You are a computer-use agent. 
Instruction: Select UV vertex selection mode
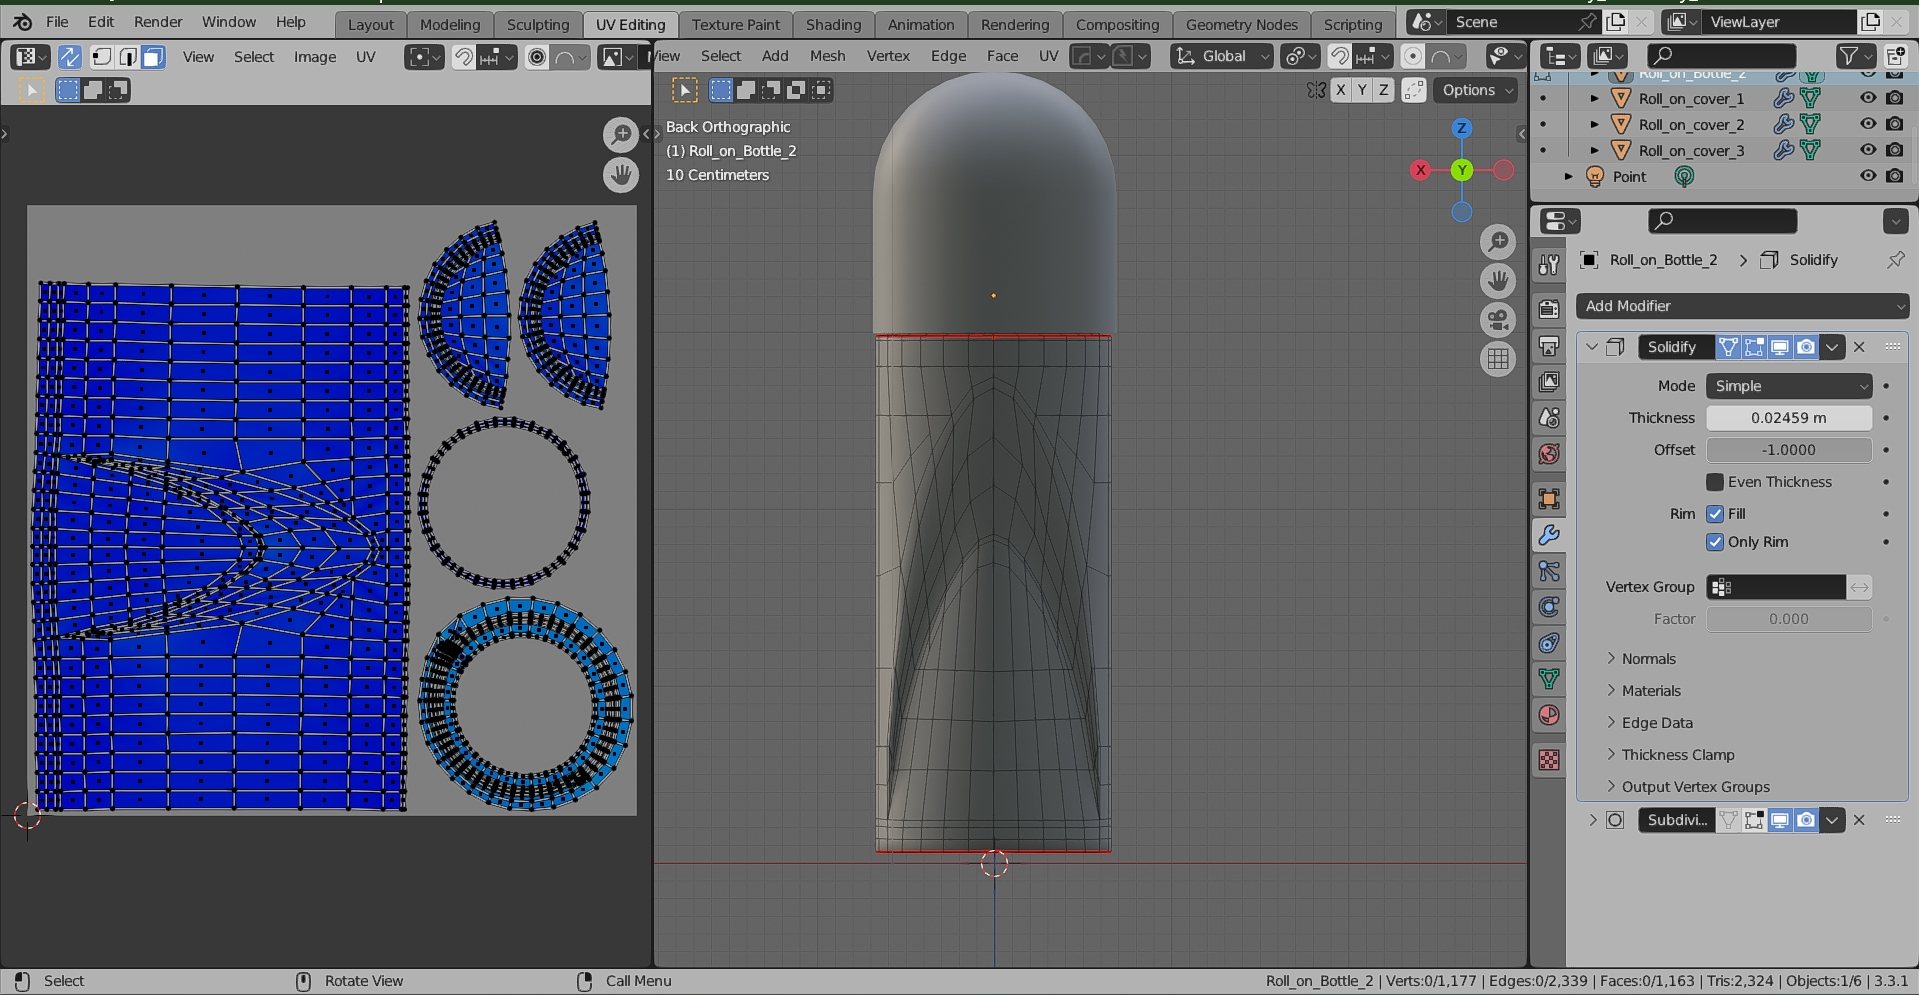pos(102,57)
